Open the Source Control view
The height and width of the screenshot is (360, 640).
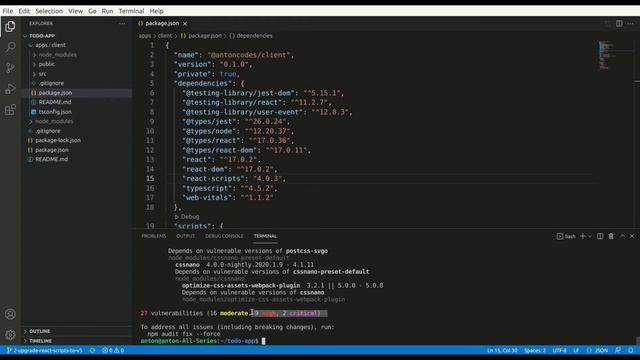tap(10, 68)
